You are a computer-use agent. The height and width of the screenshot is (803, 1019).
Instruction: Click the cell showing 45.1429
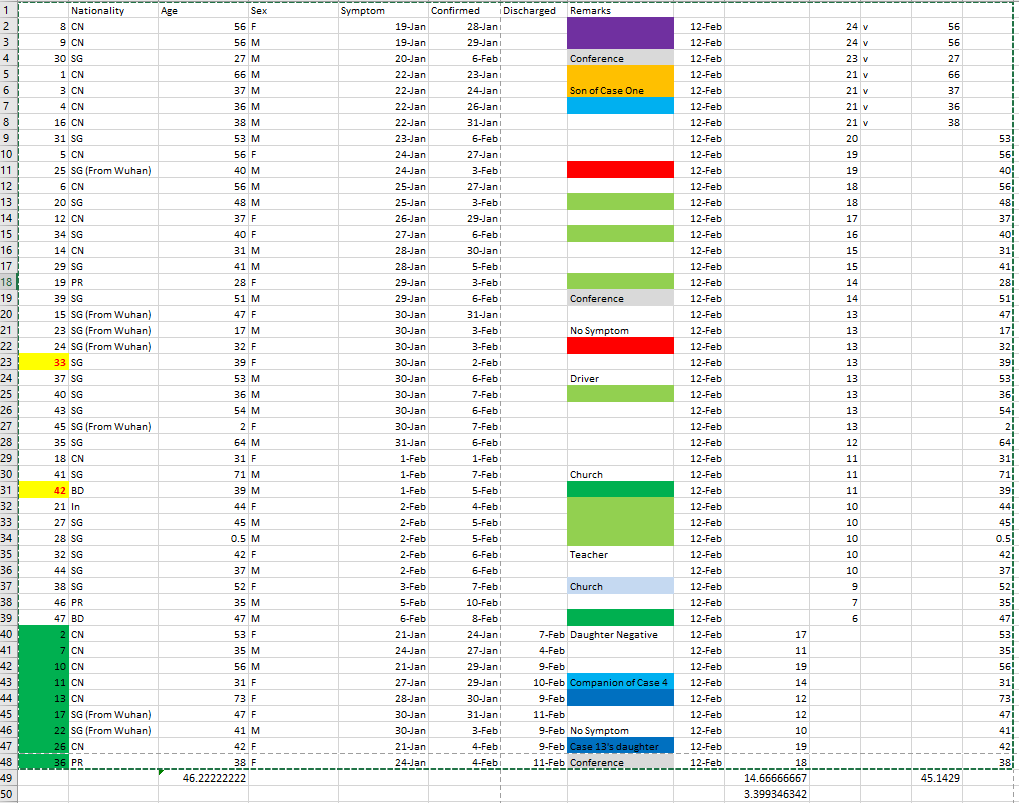pyautogui.click(x=935, y=778)
